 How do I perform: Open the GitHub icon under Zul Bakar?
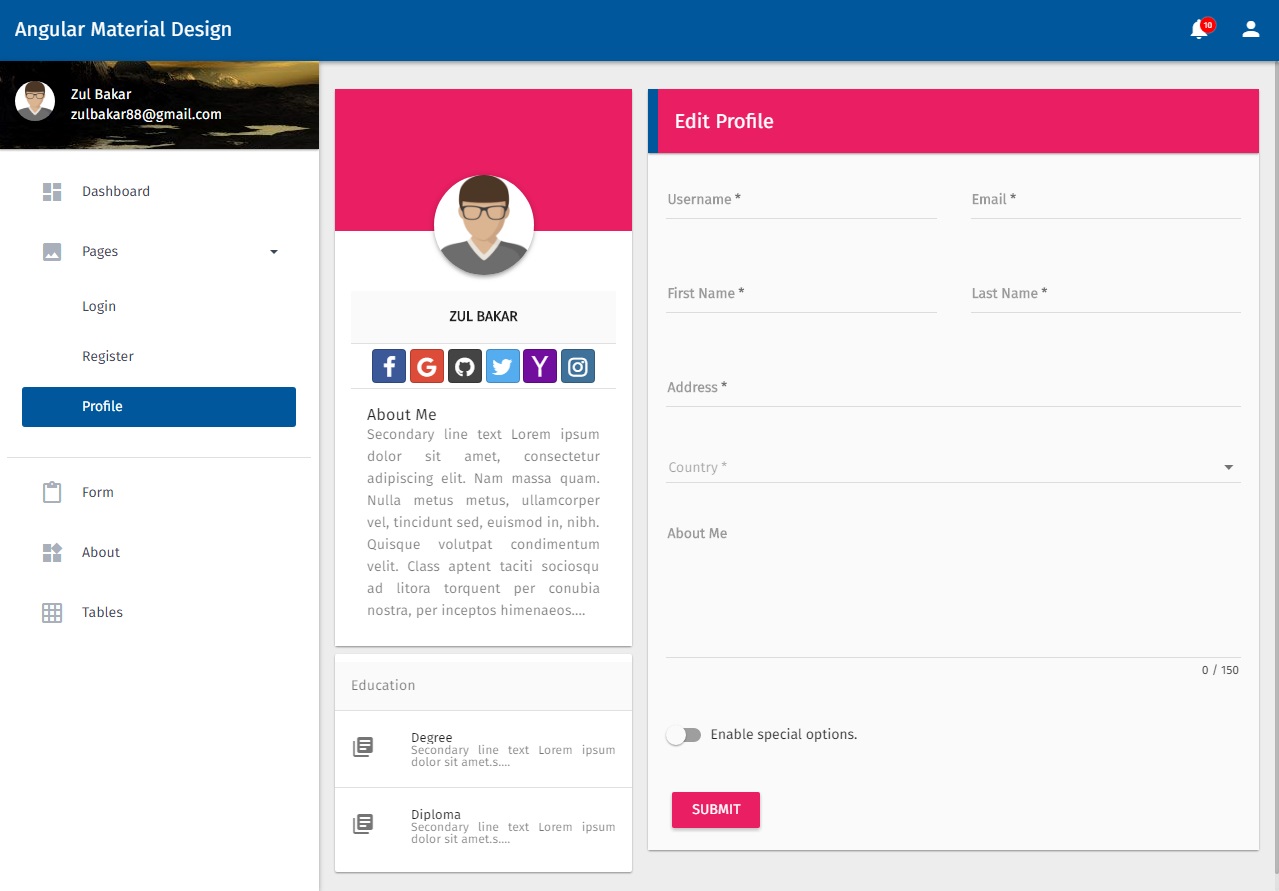click(465, 366)
